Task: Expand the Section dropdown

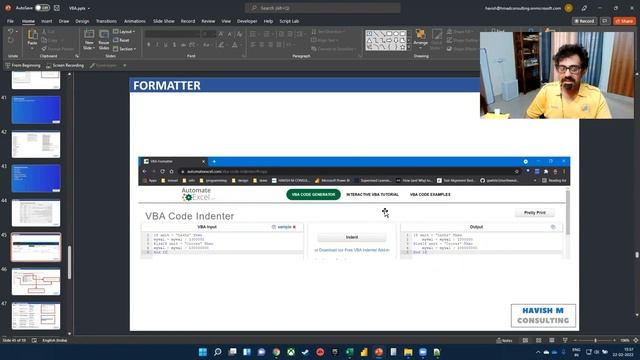Action: pyautogui.click(x=124, y=49)
